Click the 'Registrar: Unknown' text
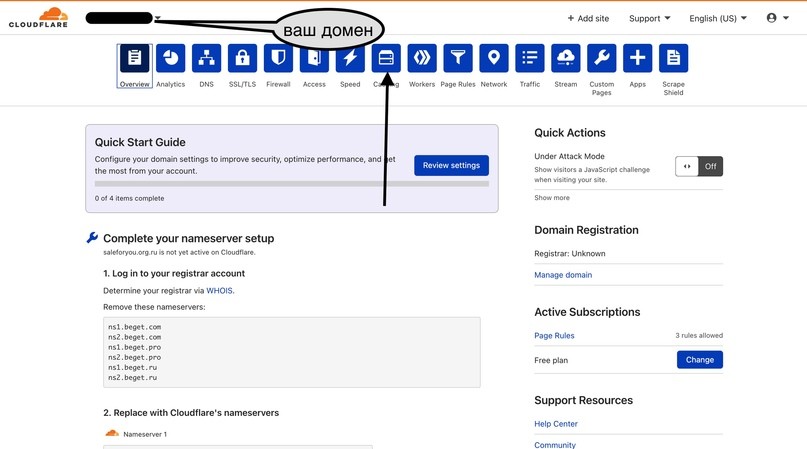 (x=570, y=253)
